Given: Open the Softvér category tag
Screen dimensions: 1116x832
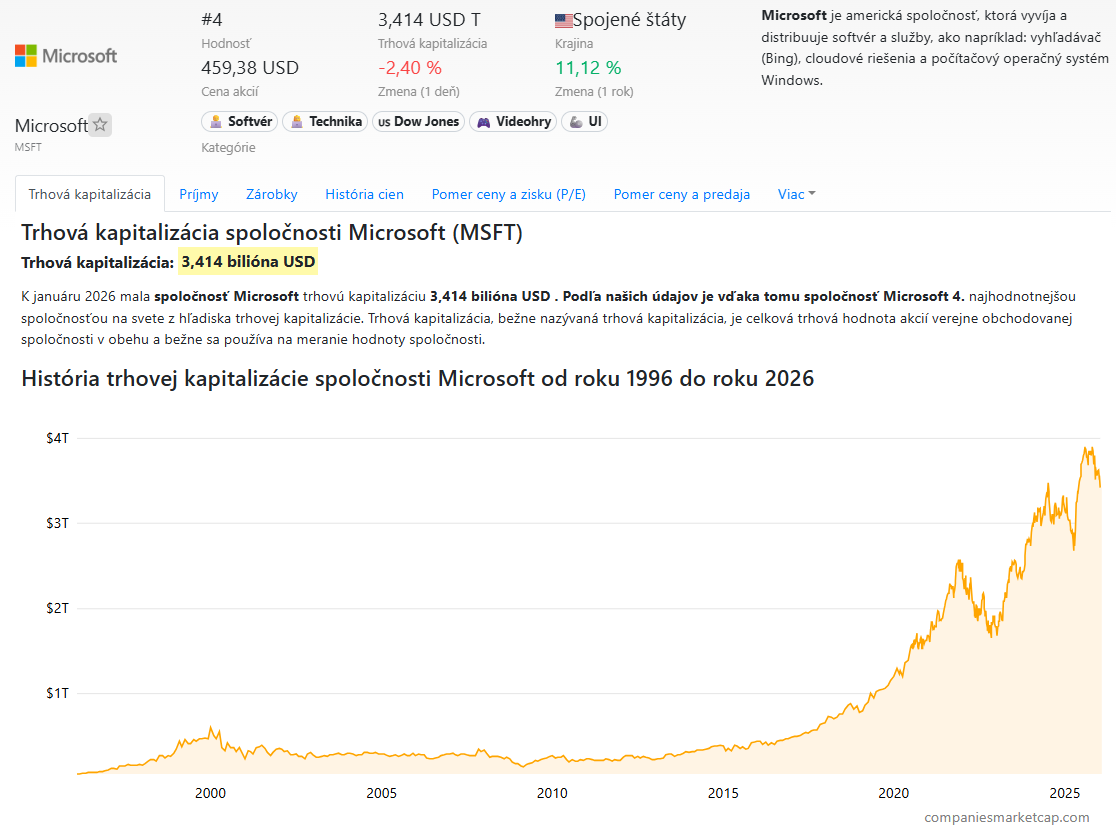Looking at the screenshot, I should click(x=240, y=122).
